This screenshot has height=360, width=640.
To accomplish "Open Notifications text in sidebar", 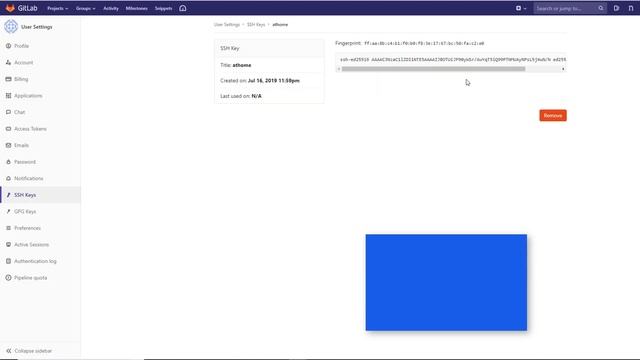I will coord(29,178).
